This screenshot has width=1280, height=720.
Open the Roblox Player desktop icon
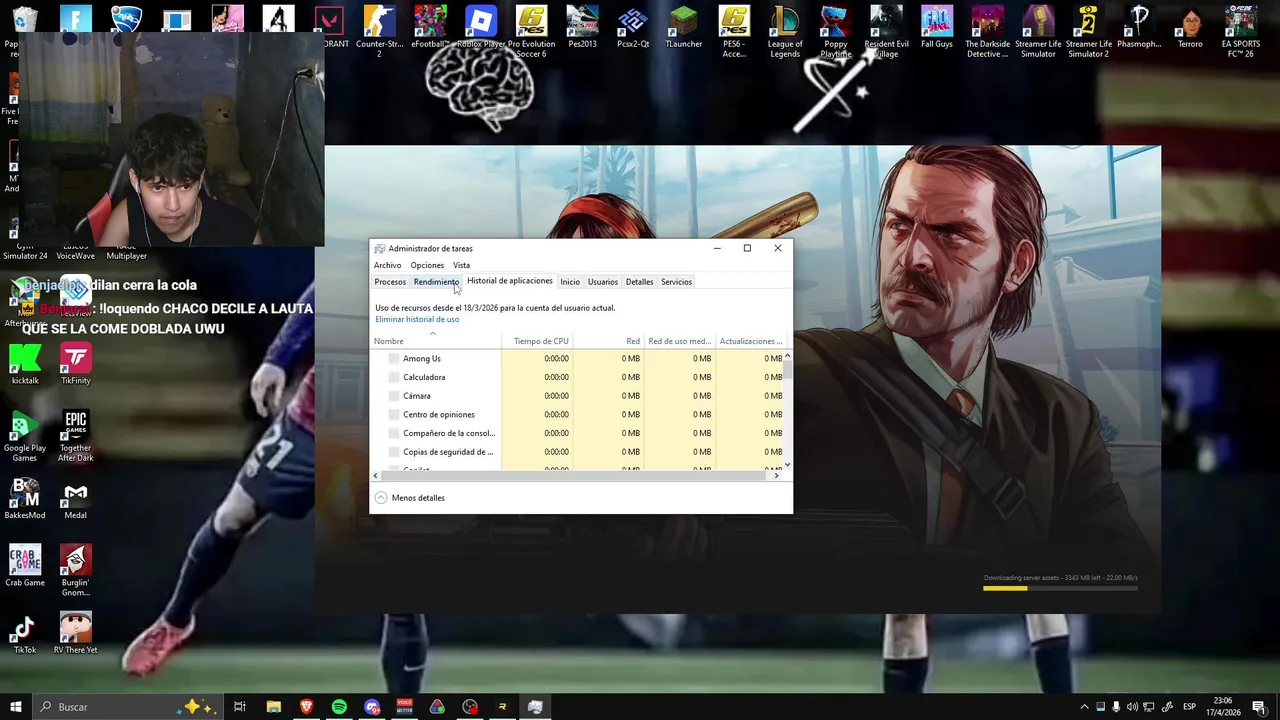481,27
